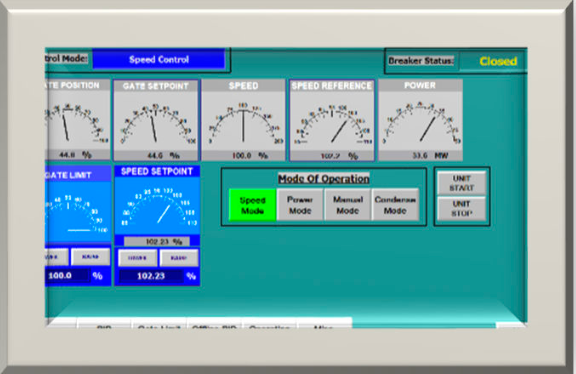Click the Speed Control mode indicator
This screenshot has height=374, width=576.
159,59
